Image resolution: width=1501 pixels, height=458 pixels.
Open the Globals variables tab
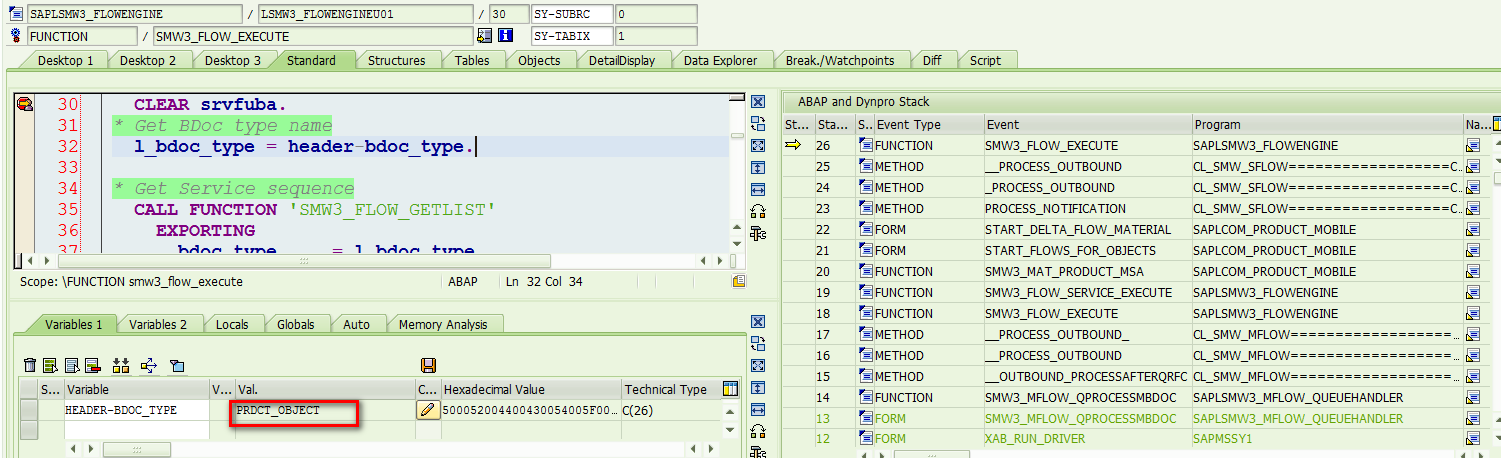tap(296, 324)
